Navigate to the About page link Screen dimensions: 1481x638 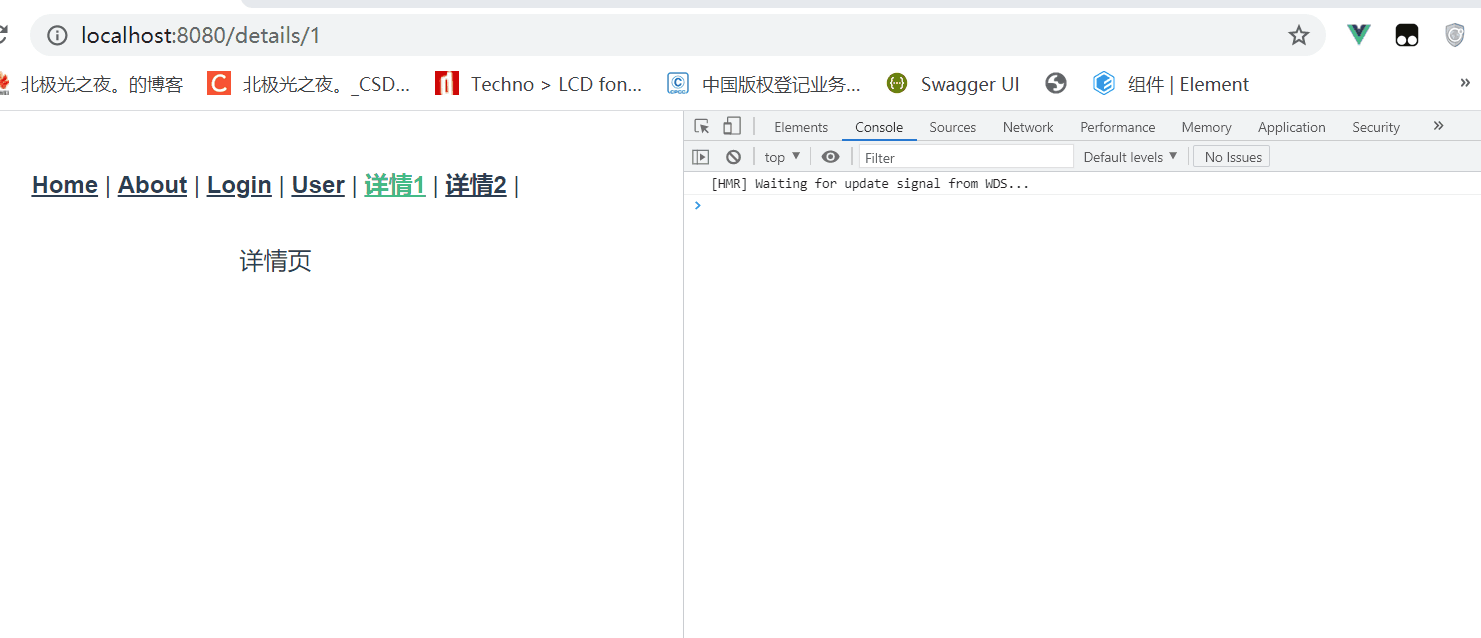152,185
